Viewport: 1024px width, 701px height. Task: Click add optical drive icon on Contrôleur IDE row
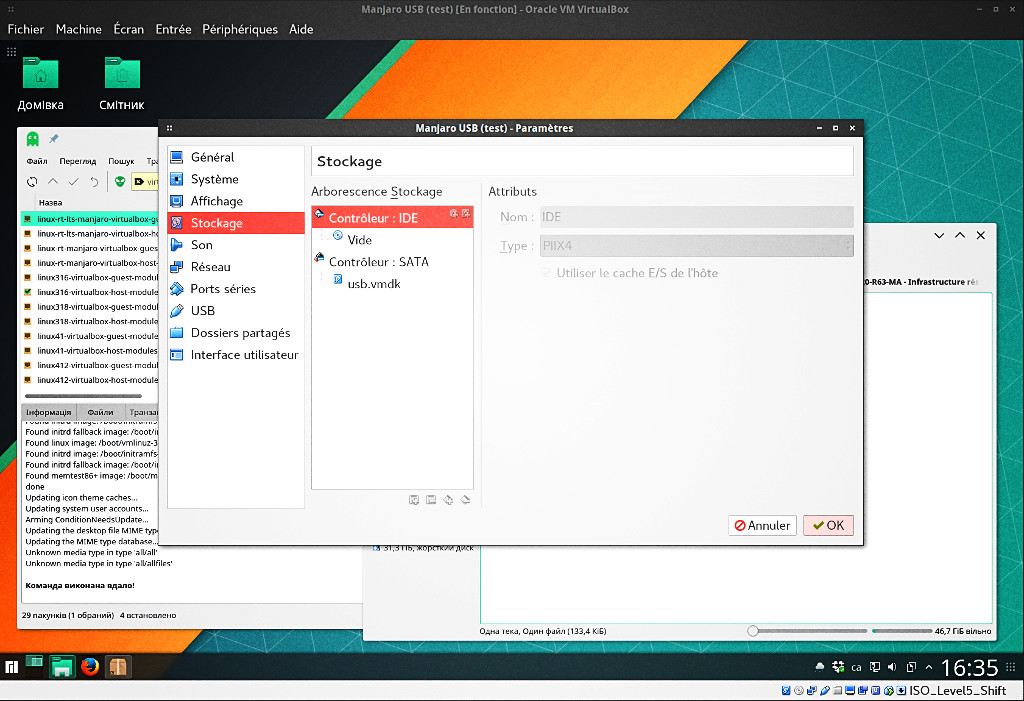point(454,214)
